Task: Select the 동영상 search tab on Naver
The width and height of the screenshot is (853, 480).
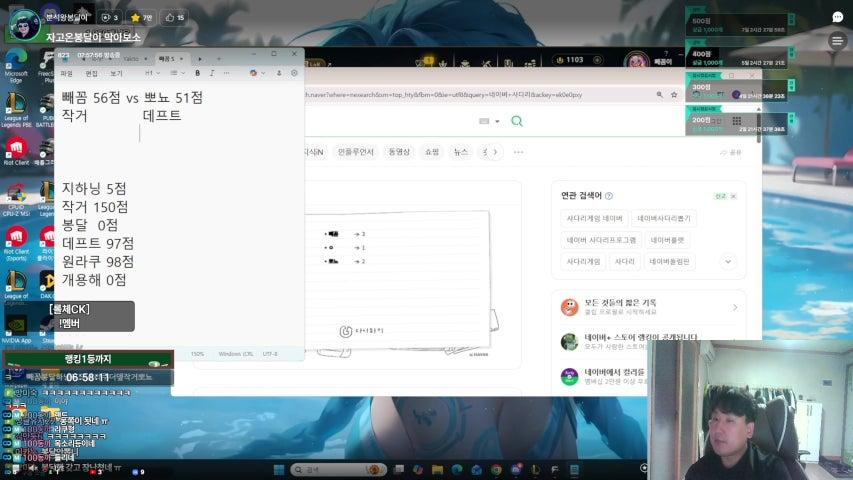Action: [399, 152]
